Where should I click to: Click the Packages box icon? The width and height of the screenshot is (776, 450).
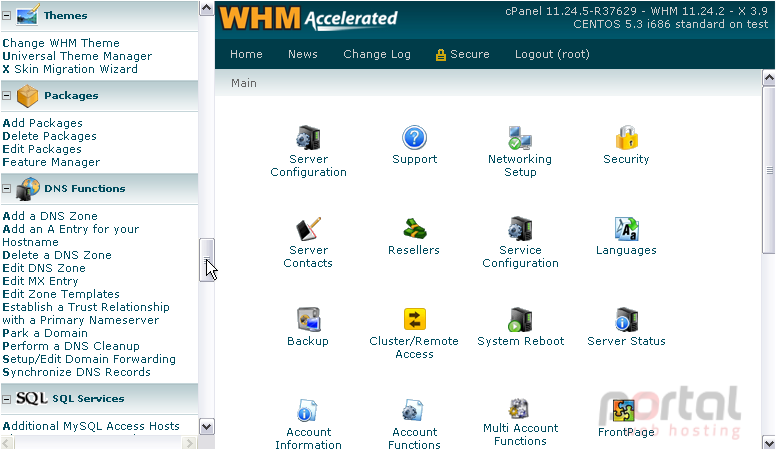coord(27,96)
